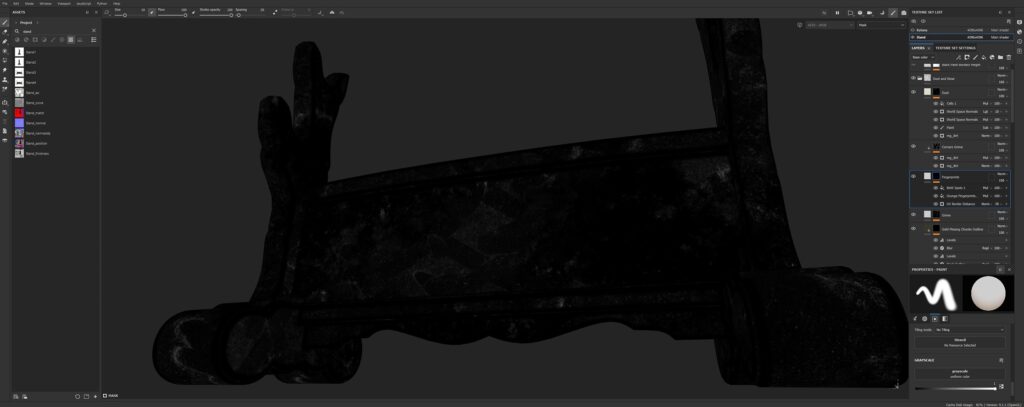Select the Rotary texture set
The image size is (1024, 407).
pos(963,29)
